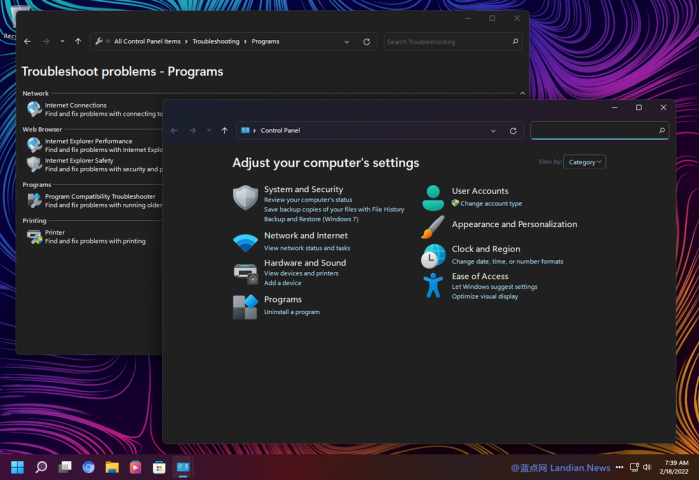Viewport: 700px width, 480px height.
Task: Click the View devices and printers link
Action: 301,273
